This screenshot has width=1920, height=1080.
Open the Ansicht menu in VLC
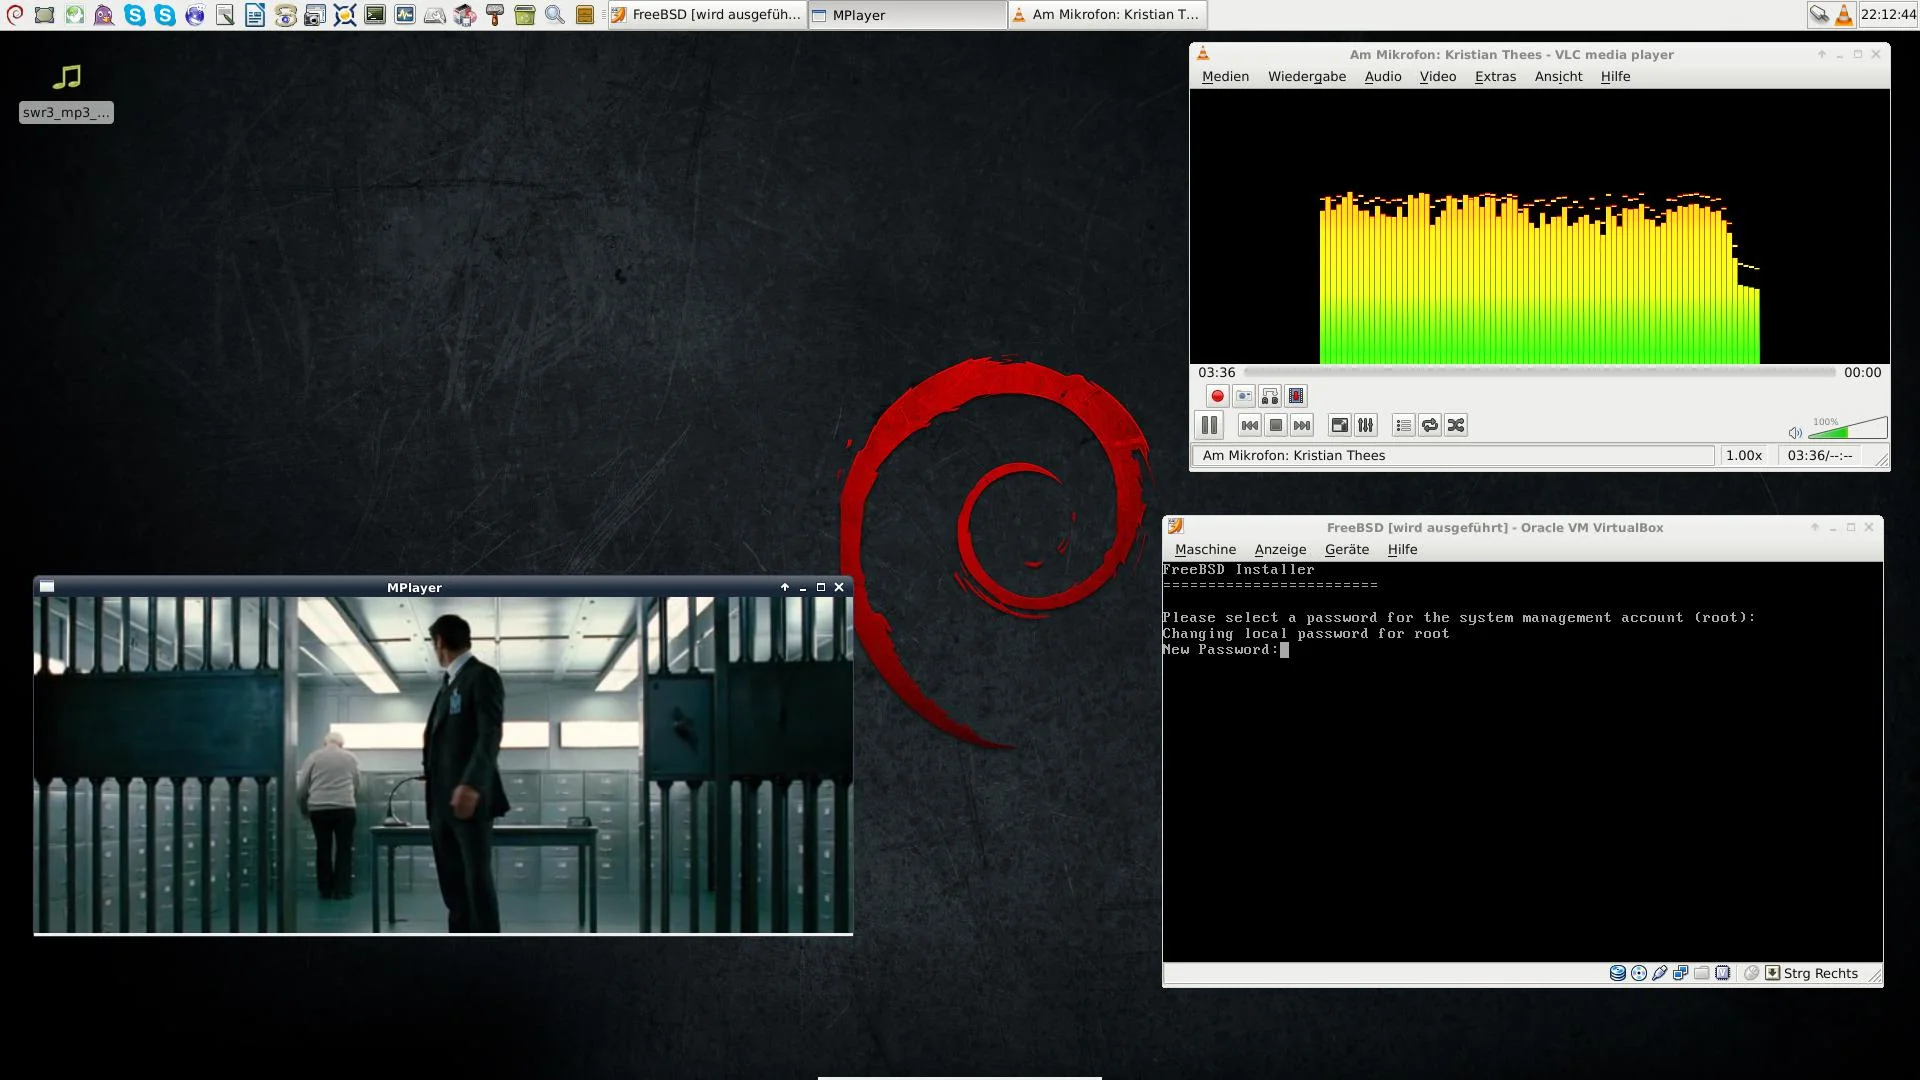point(1558,77)
